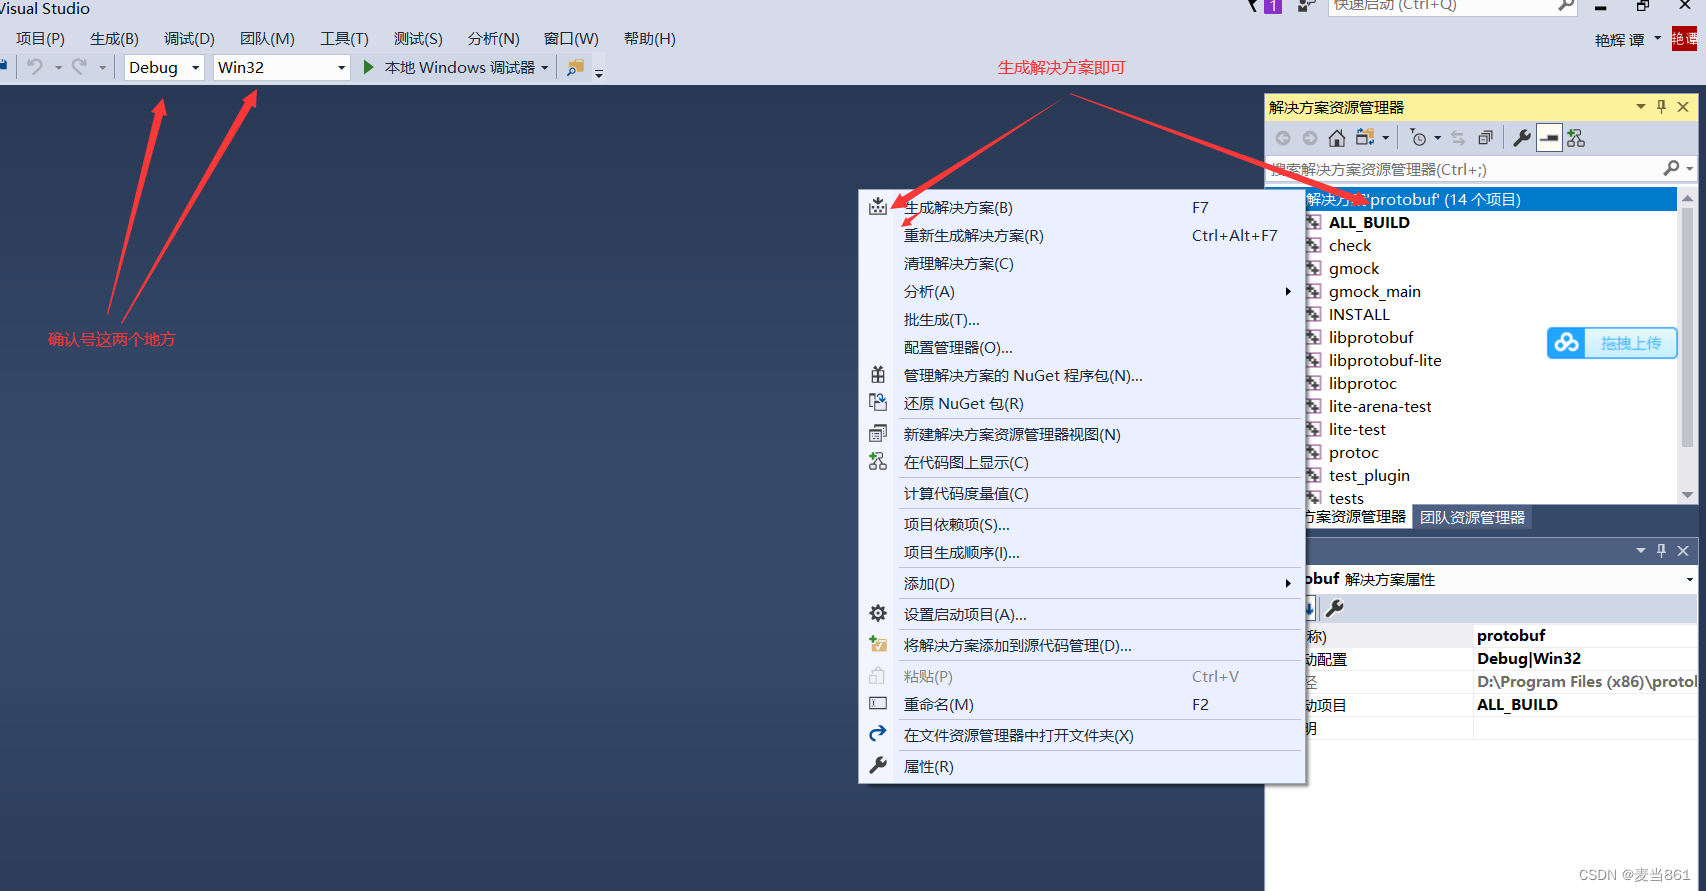
Task: Open the undo history dropdown arrow
Action: point(58,68)
